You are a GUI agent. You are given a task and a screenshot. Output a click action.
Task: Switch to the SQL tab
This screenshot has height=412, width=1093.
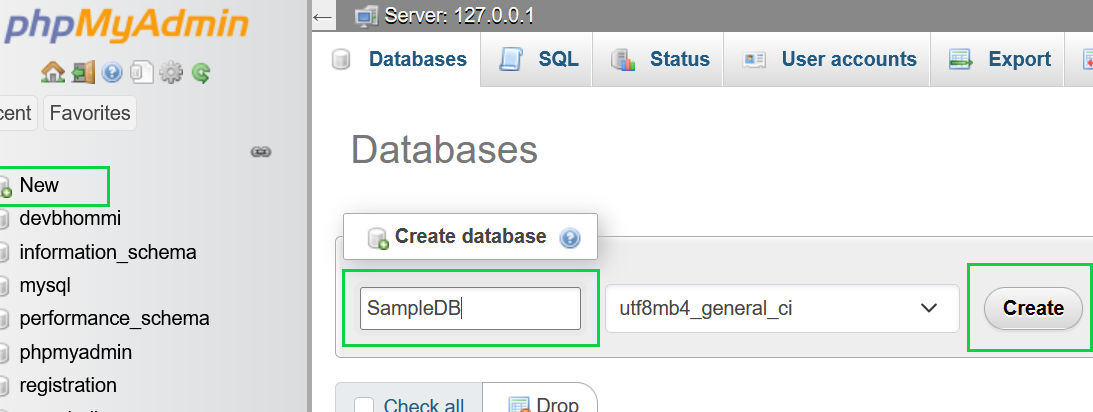540,60
